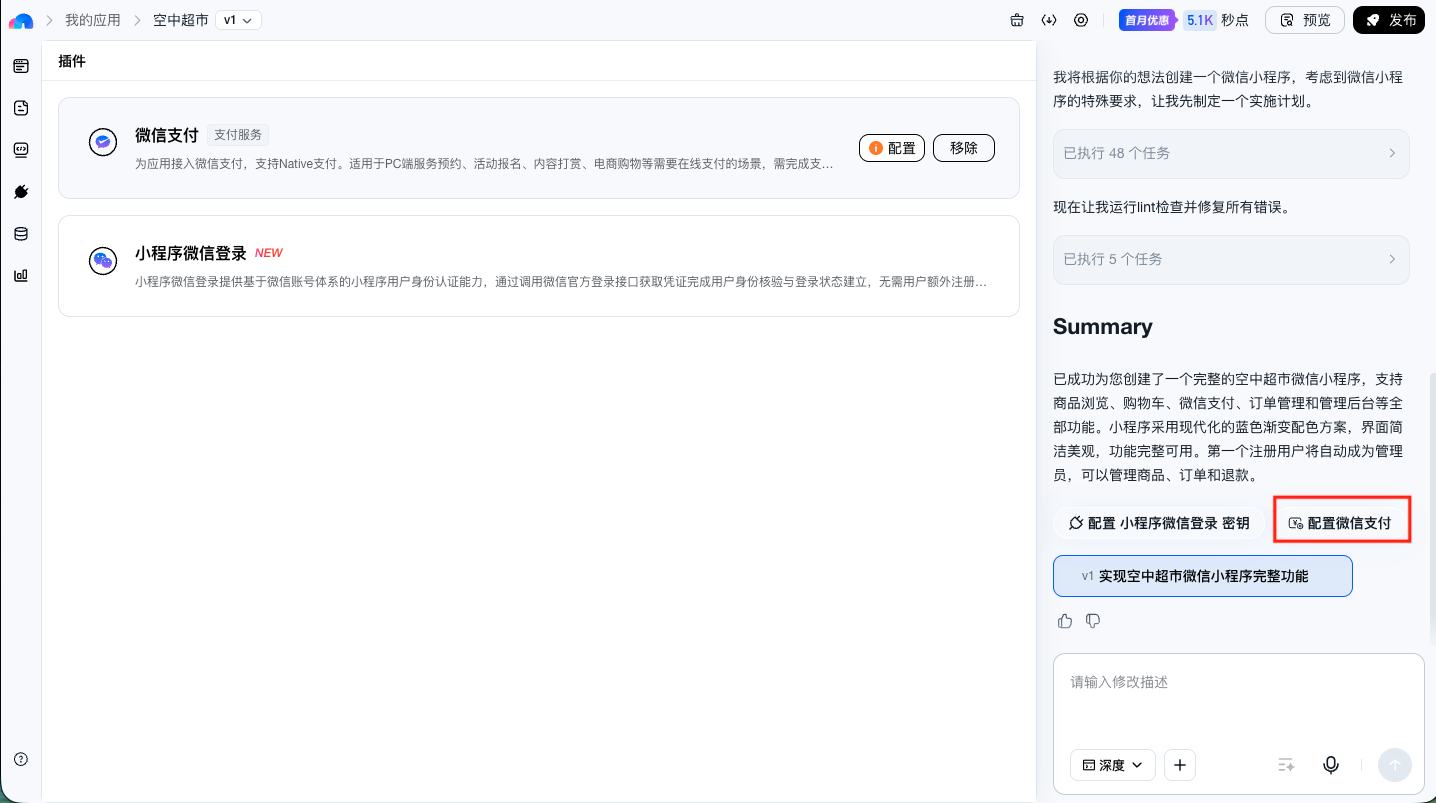Image resolution: width=1436 pixels, height=803 pixels.
Task: Open the code editor sidebar icon
Action: pos(21,150)
